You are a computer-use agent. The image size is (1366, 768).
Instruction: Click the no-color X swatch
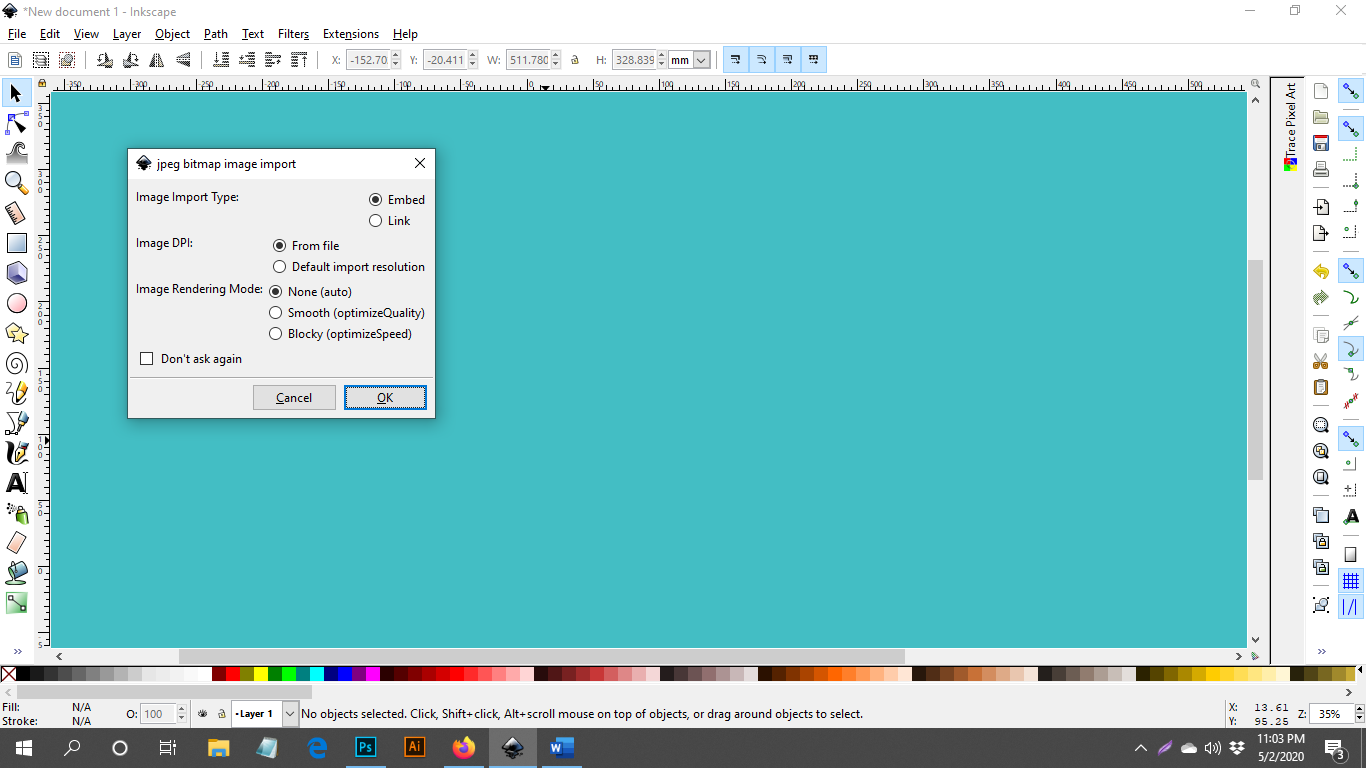[x=8, y=674]
